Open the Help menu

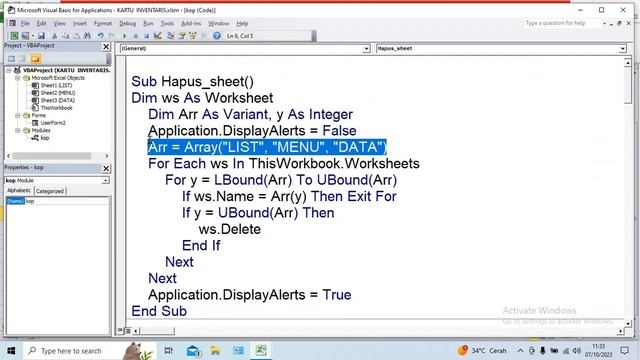(x=242, y=24)
